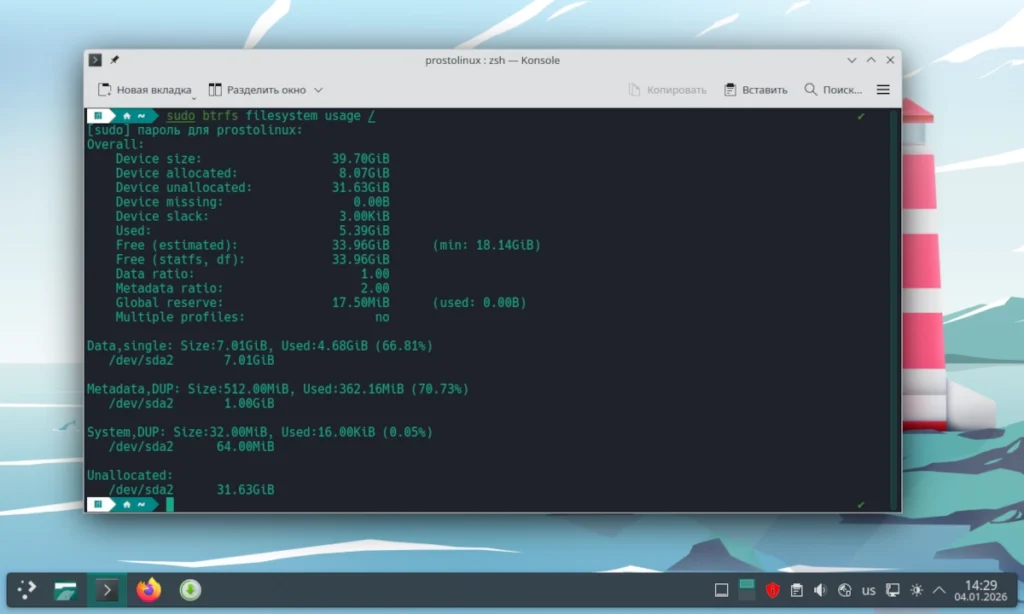Click the 'btrfs' word in command line
The width and height of the screenshot is (1024, 614).
click(x=220, y=116)
